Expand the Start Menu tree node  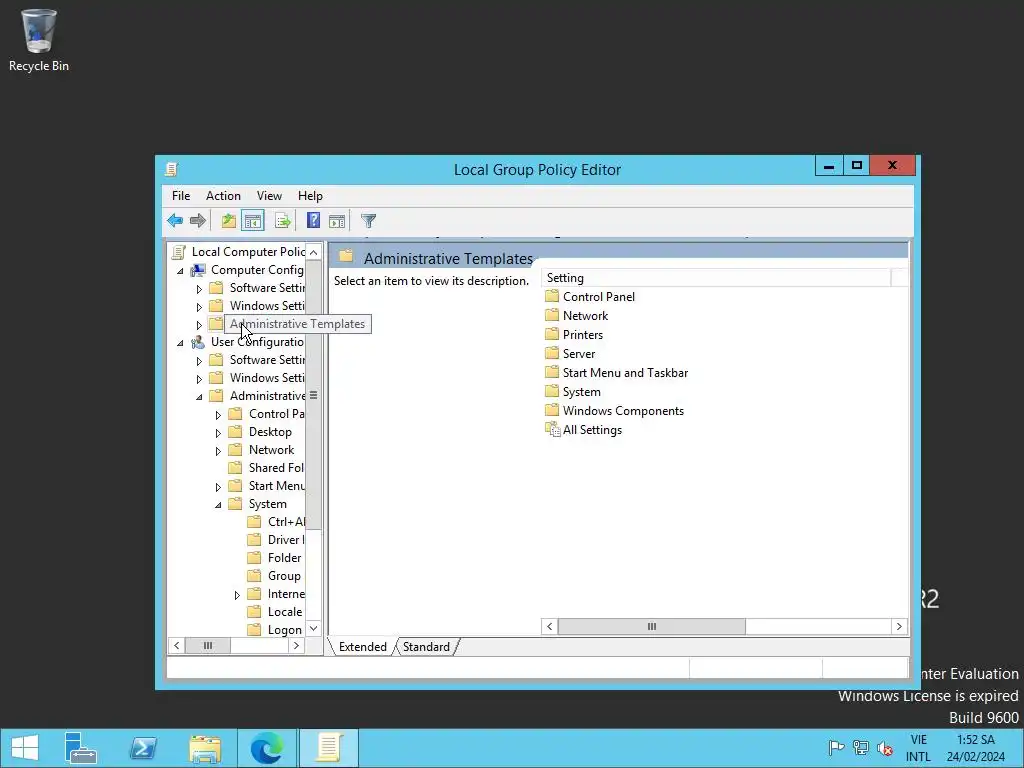pyautogui.click(x=218, y=487)
